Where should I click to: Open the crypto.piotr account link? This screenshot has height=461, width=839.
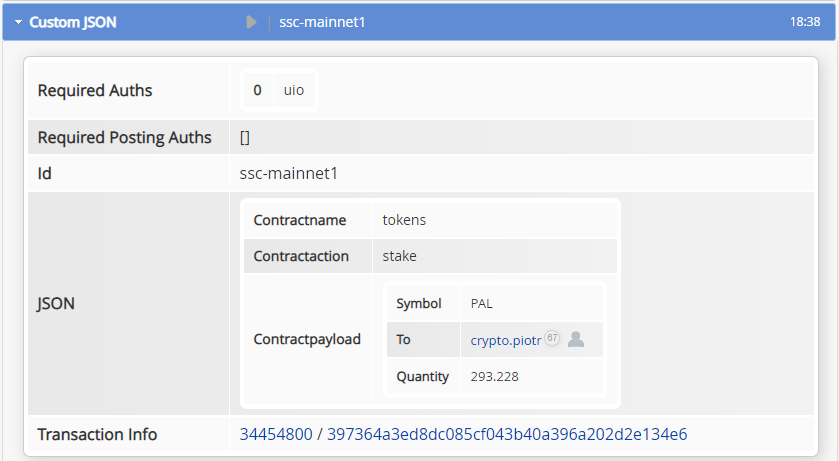click(506, 340)
